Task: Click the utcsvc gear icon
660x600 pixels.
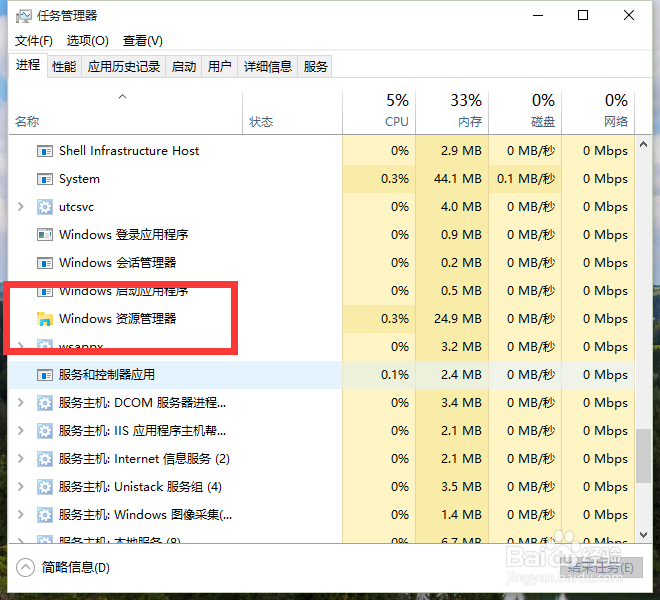Action: coord(45,207)
